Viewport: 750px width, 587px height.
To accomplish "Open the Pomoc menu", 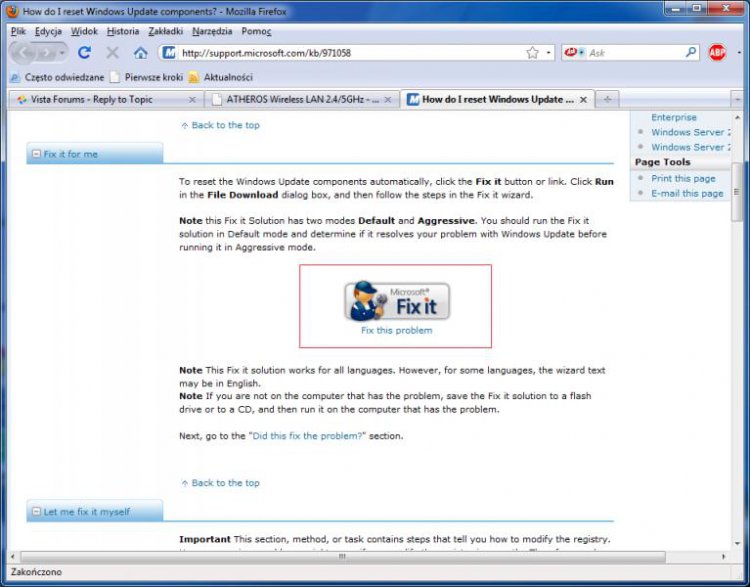I will [x=256, y=31].
